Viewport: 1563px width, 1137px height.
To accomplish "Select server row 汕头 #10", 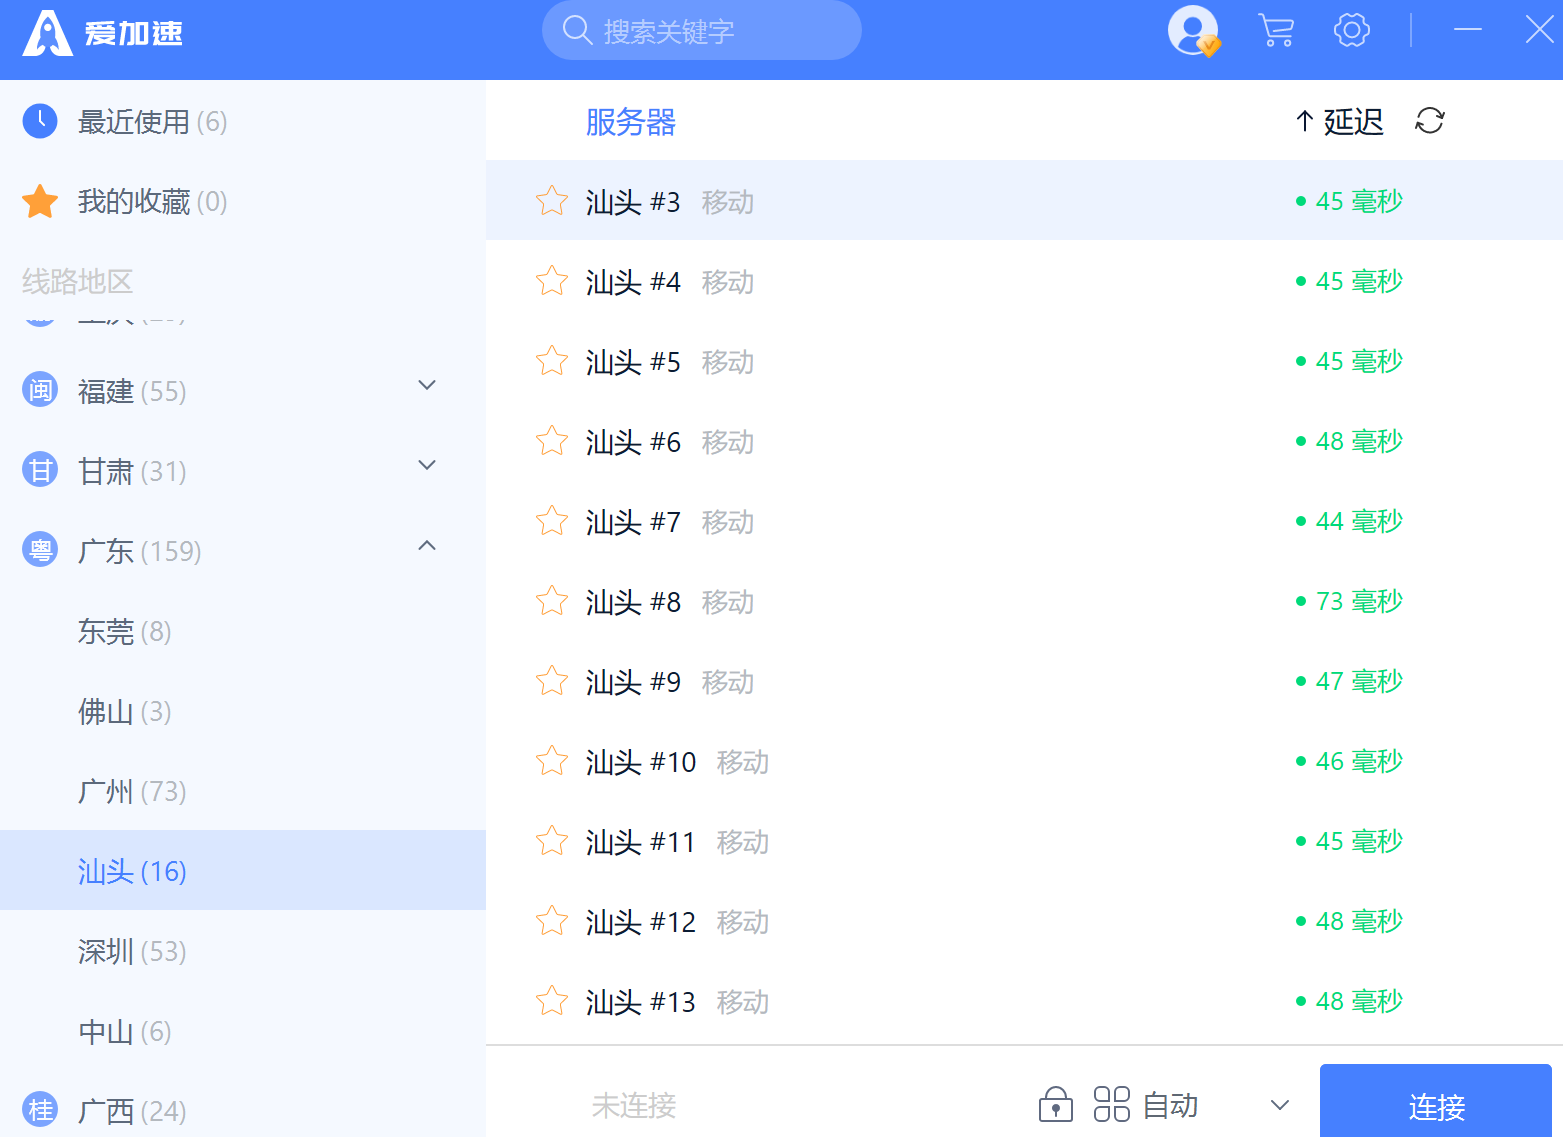I will tap(1024, 761).
